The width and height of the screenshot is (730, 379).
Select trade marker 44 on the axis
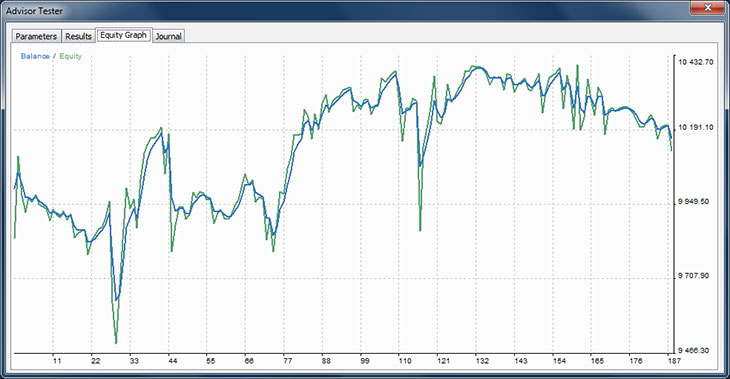click(172, 361)
